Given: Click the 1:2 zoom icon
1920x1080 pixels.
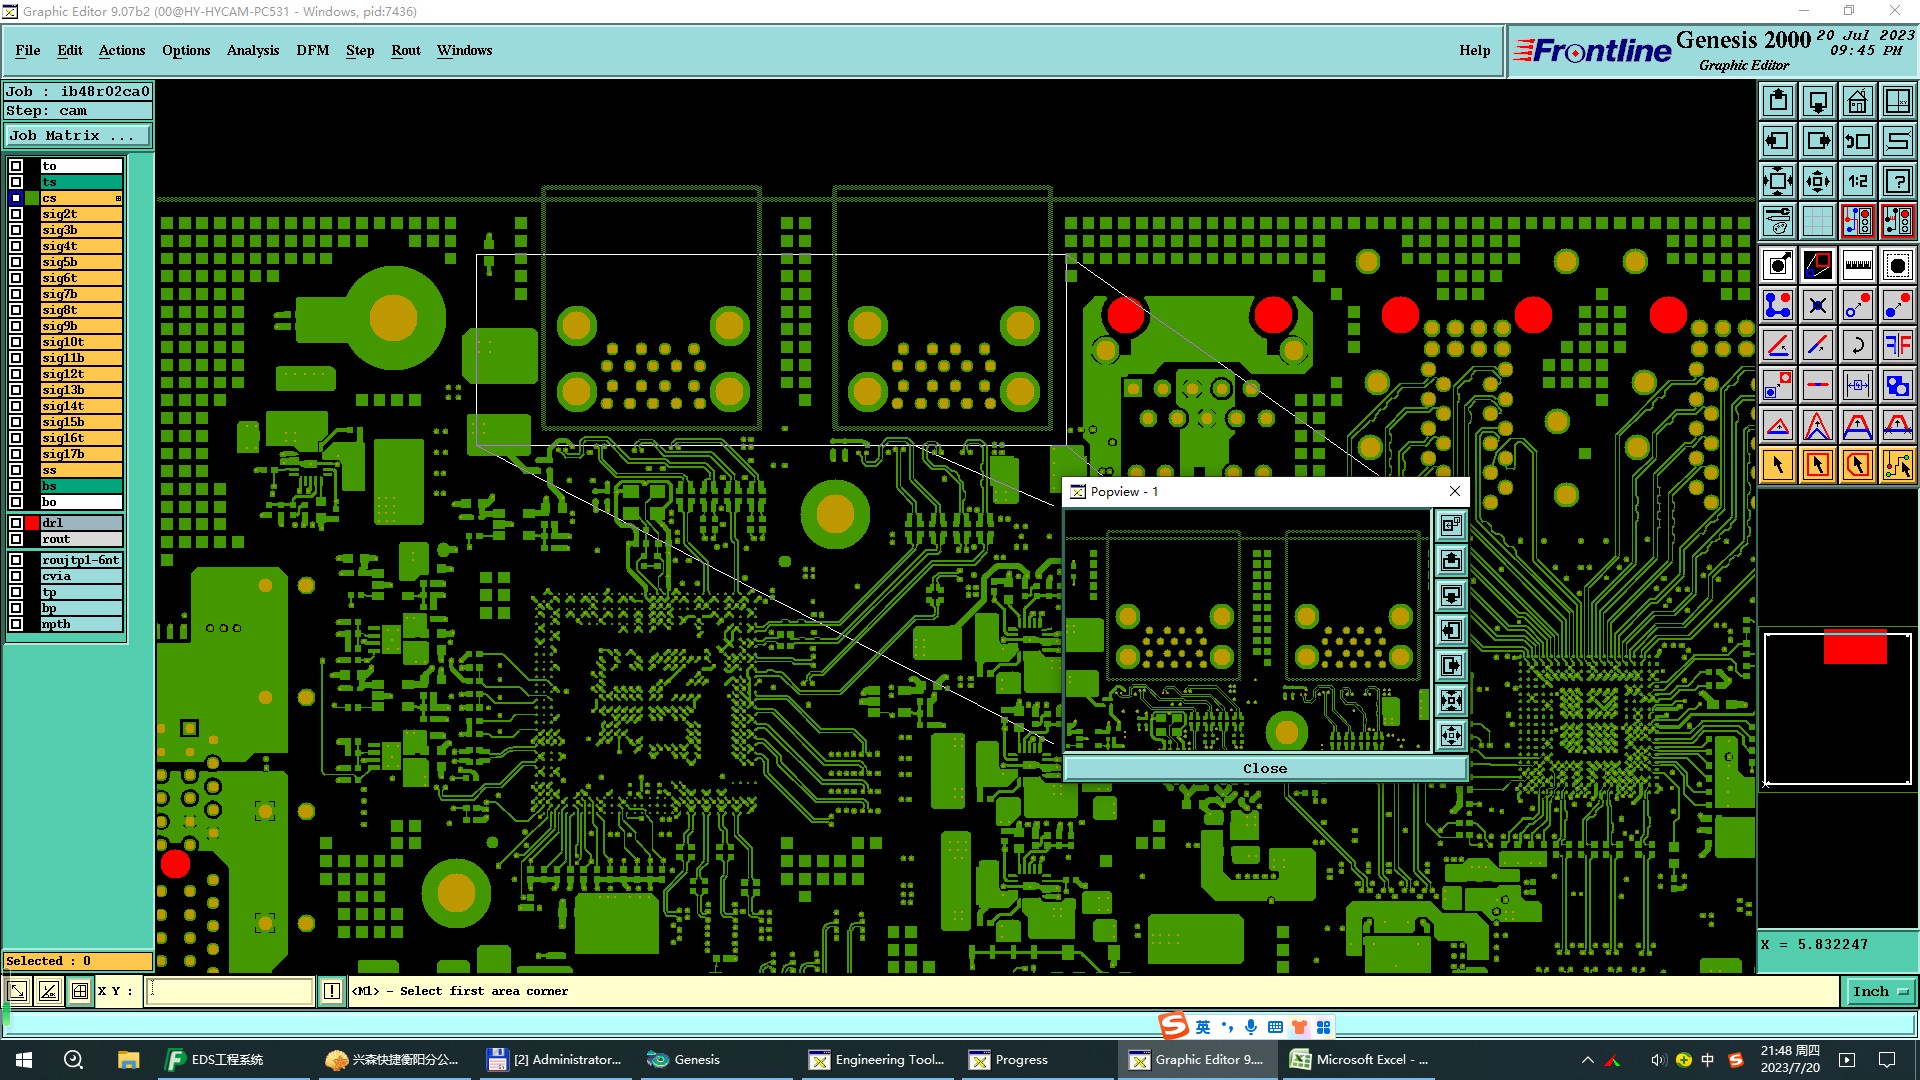Looking at the screenshot, I should click(1857, 181).
